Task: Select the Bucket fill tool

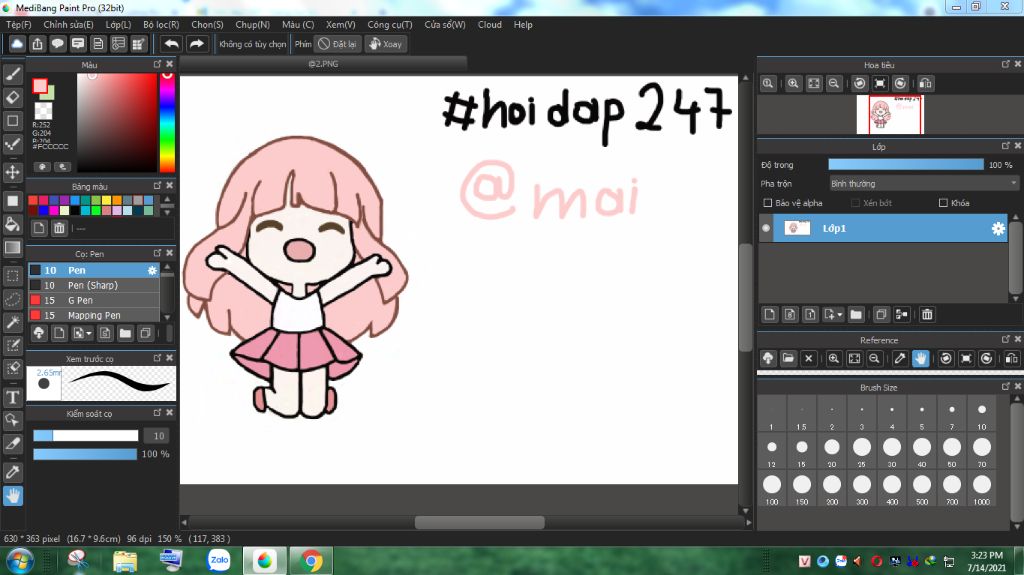Action: 12,224
